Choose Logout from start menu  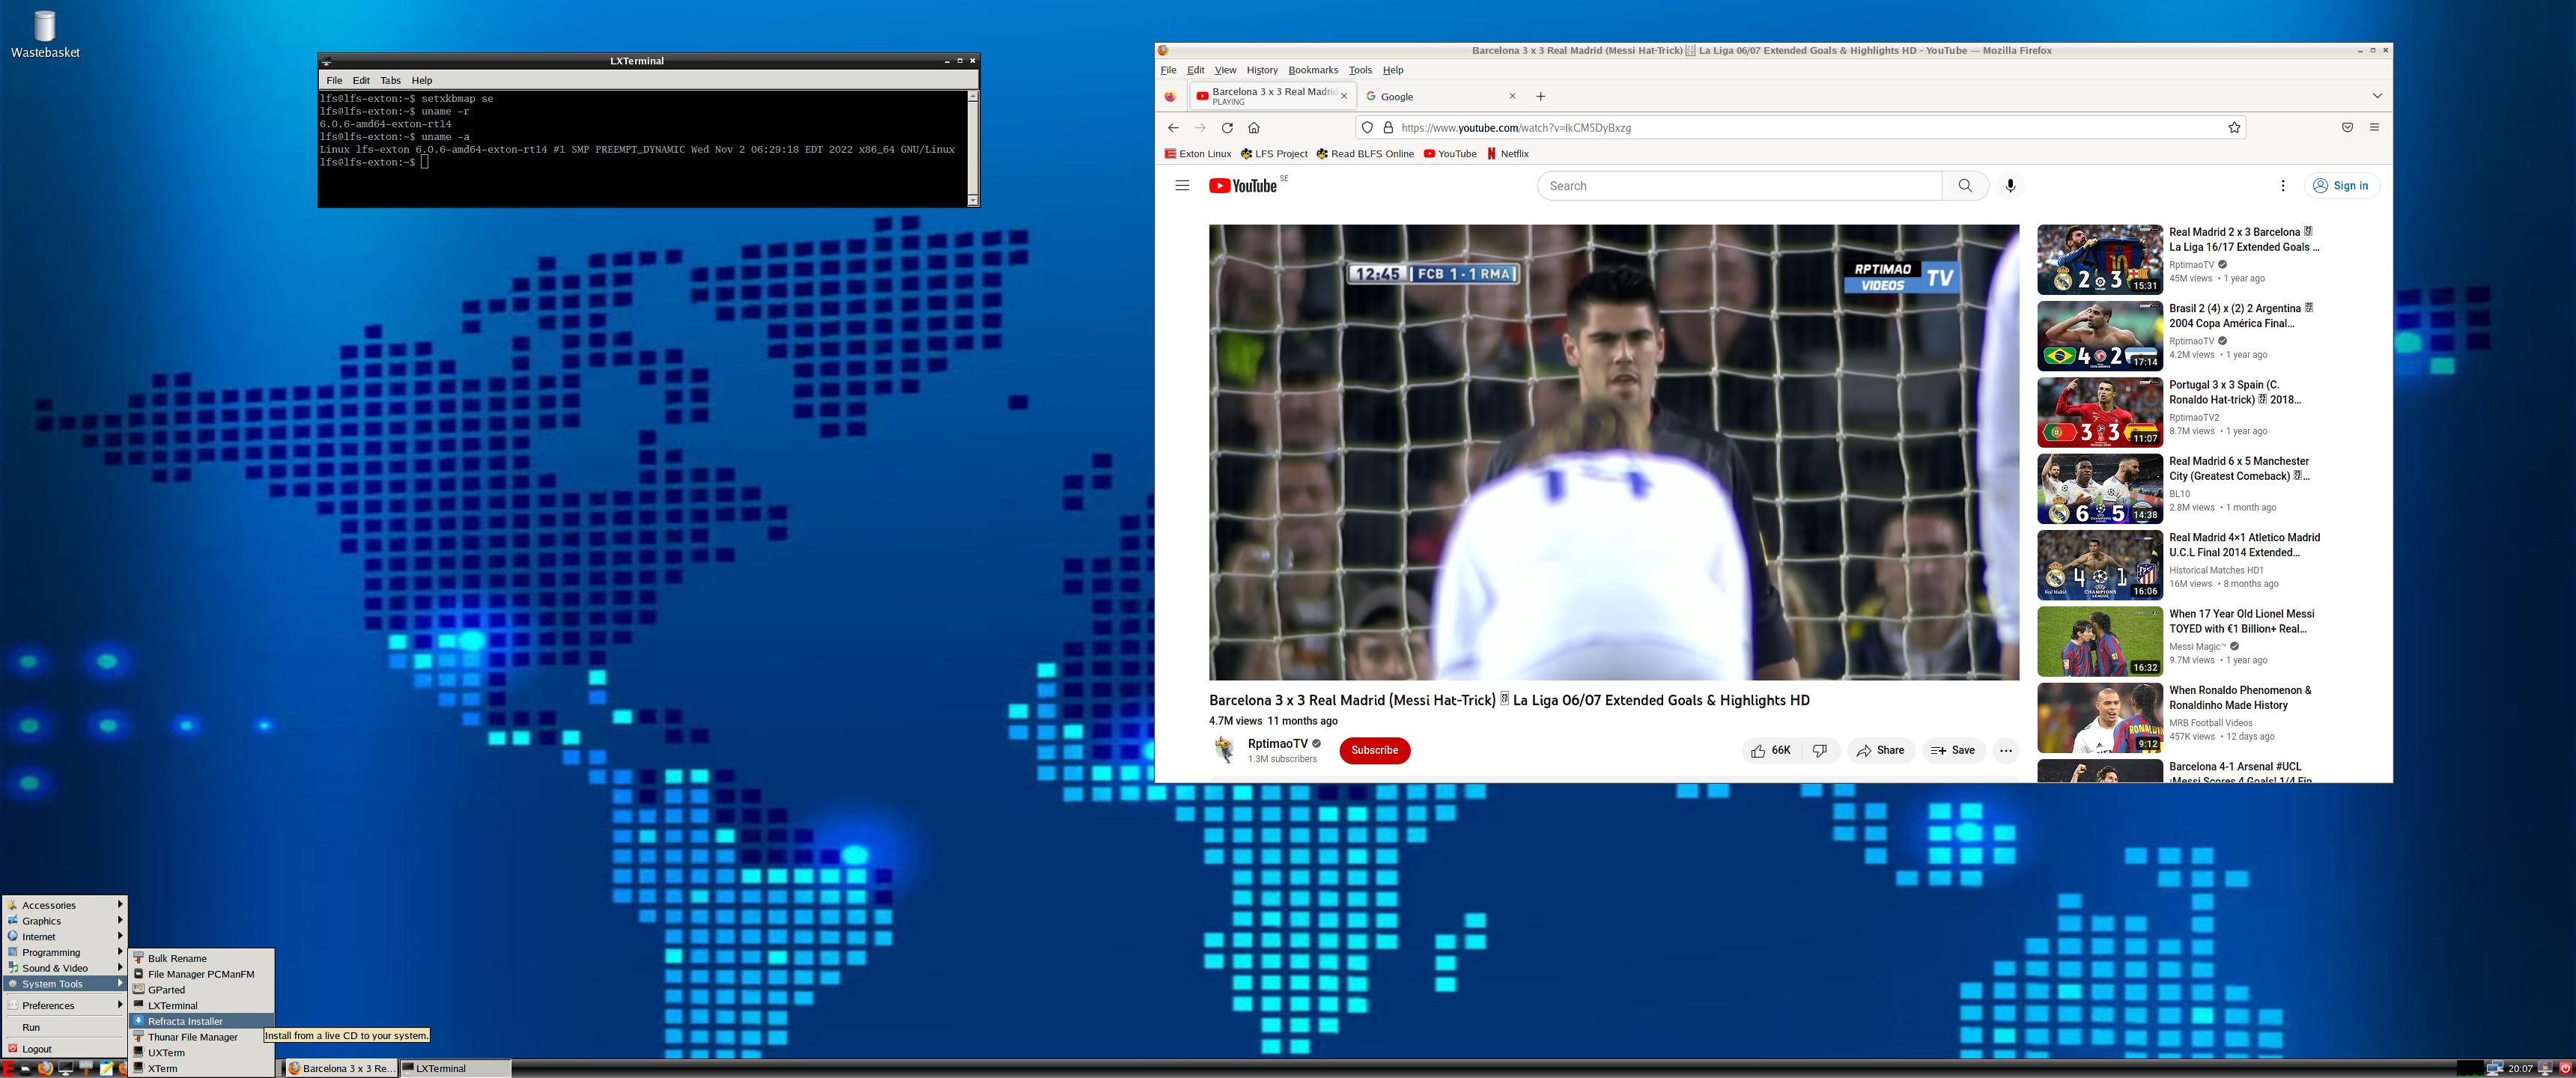65,1049
